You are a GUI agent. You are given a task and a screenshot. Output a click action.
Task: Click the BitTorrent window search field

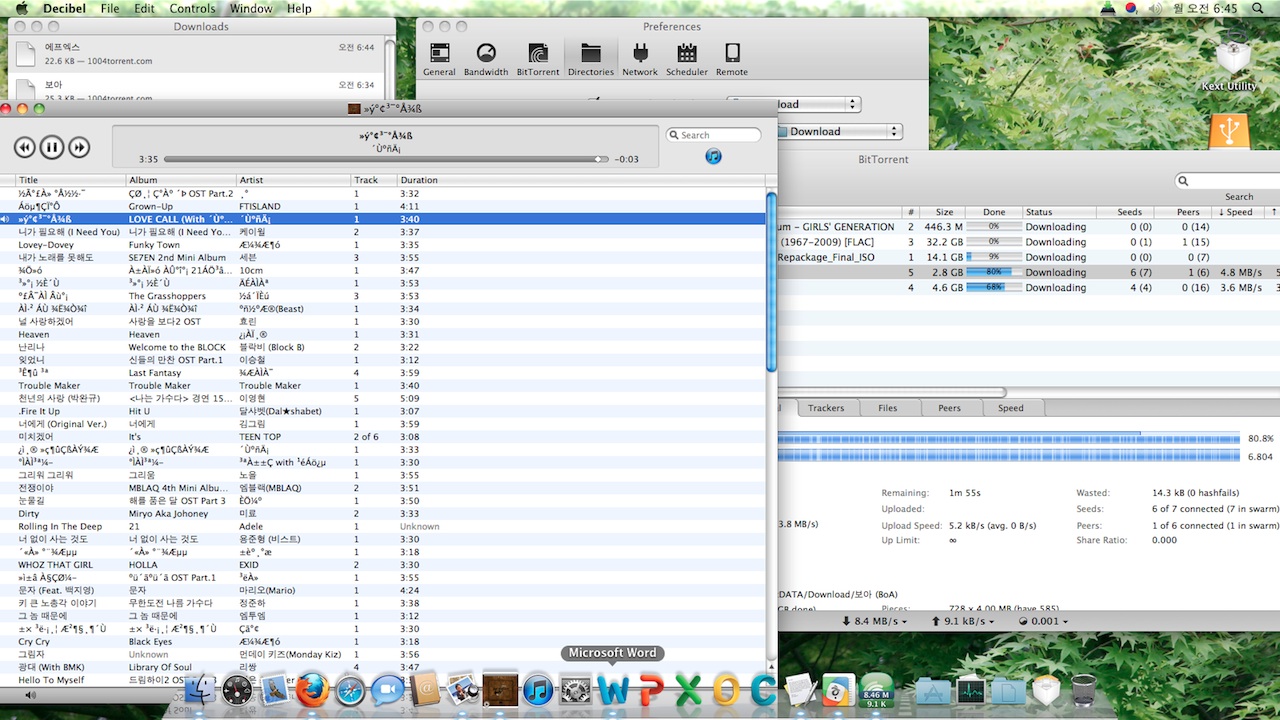click(x=1228, y=181)
